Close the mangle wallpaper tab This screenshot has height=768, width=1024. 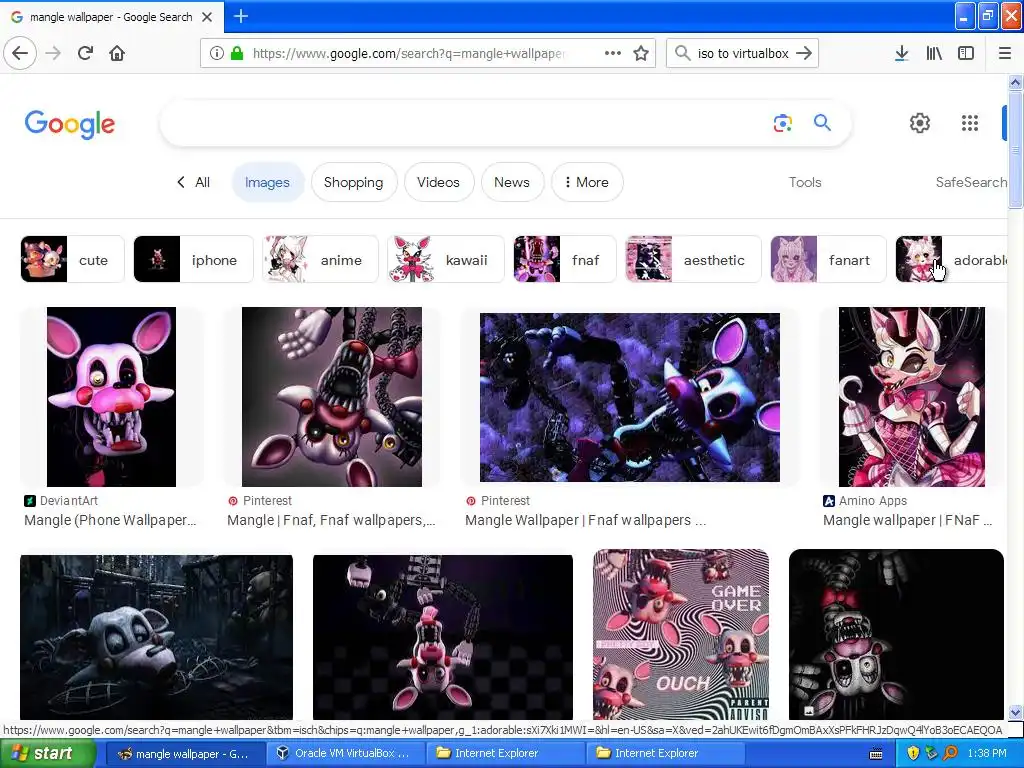(207, 17)
